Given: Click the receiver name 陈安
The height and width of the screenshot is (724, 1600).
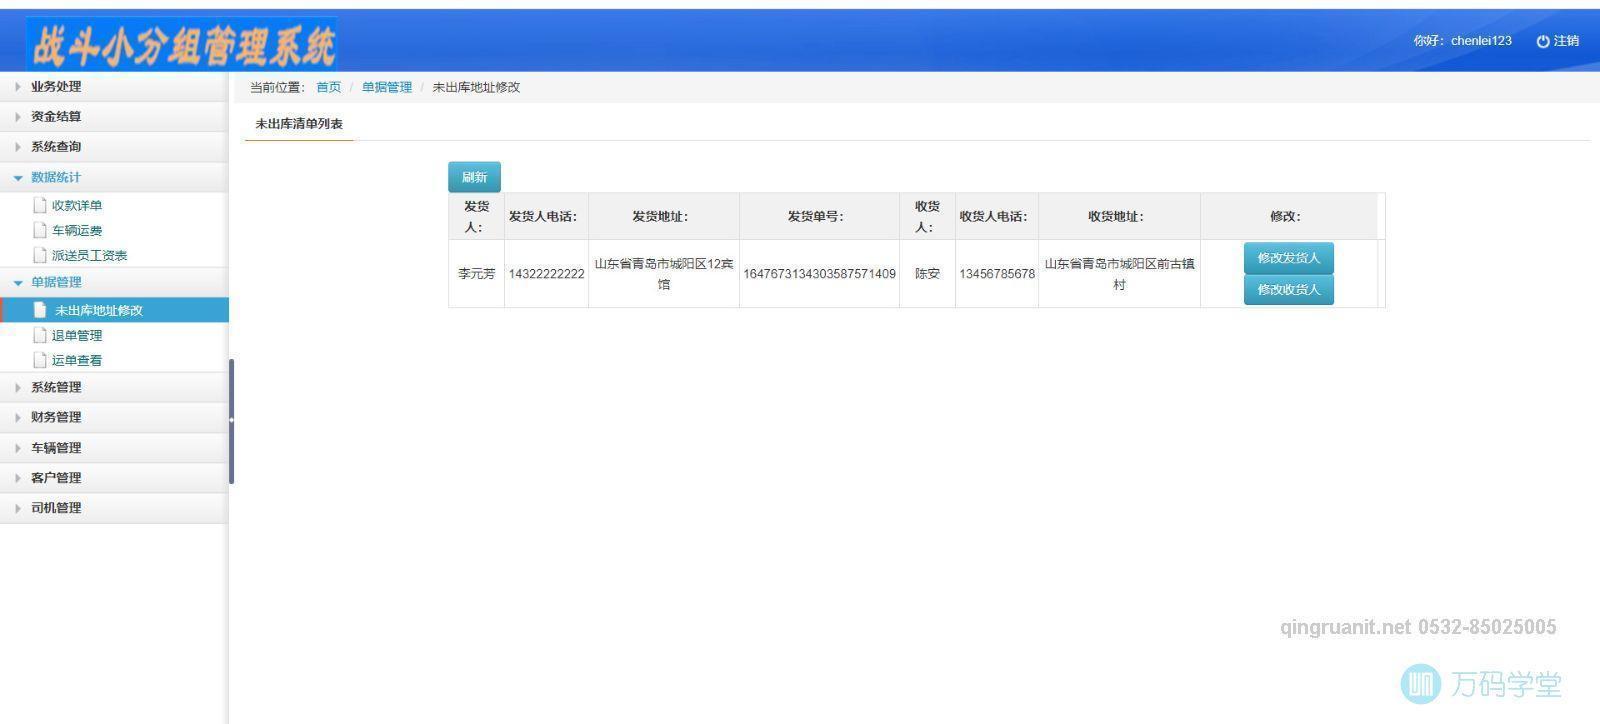Looking at the screenshot, I should tap(927, 274).
